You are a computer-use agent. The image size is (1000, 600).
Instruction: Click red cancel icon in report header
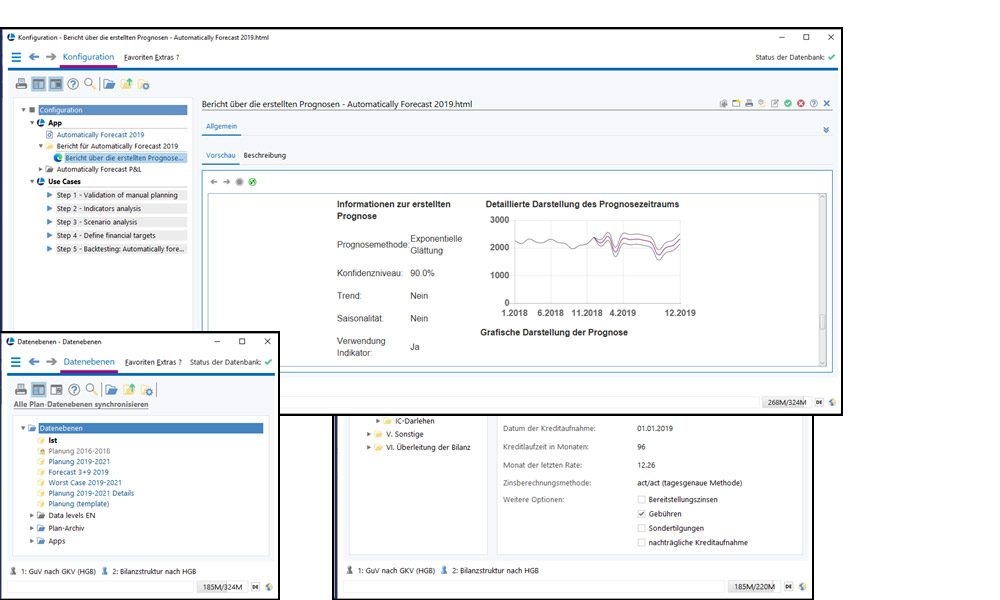click(800, 103)
